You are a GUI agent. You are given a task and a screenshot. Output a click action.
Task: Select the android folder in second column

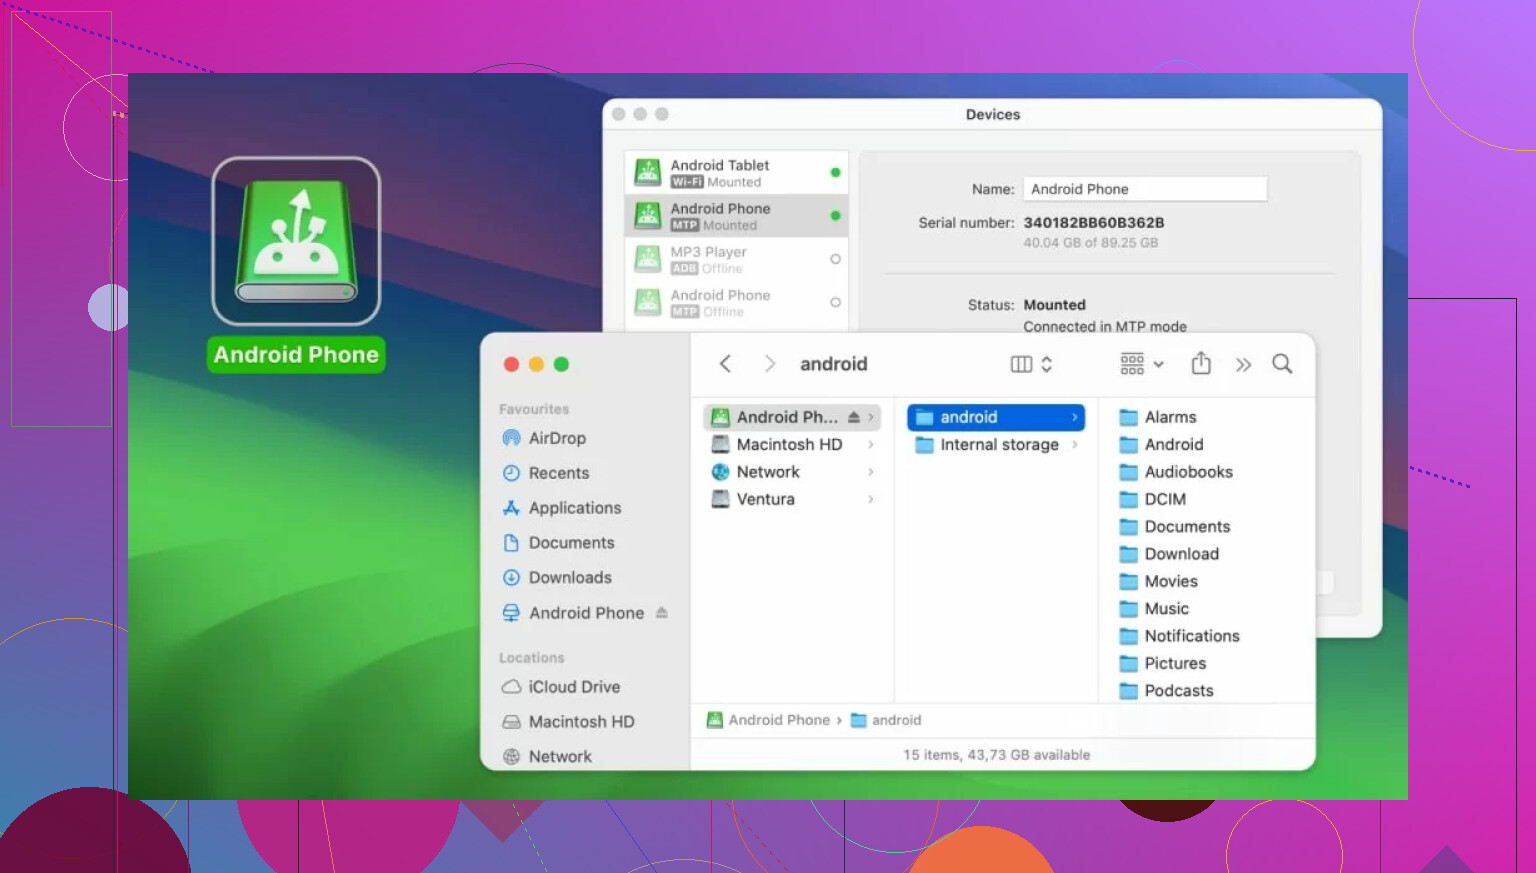pyautogui.click(x=996, y=417)
